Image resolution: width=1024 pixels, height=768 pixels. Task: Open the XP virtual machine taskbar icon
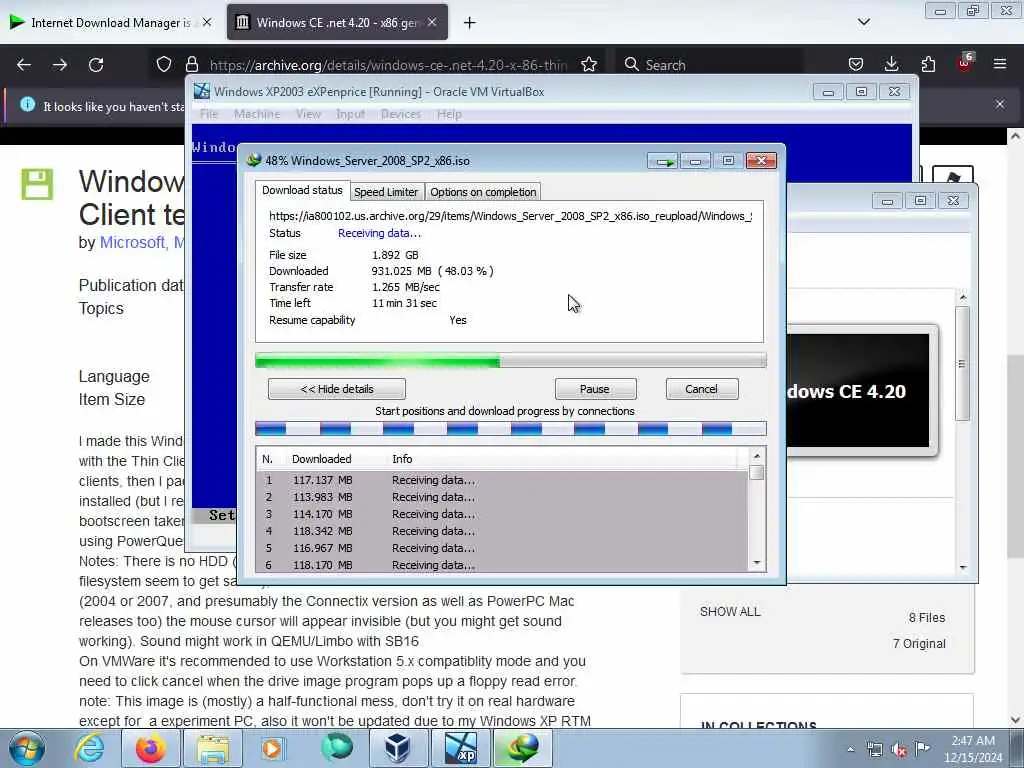pos(460,748)
